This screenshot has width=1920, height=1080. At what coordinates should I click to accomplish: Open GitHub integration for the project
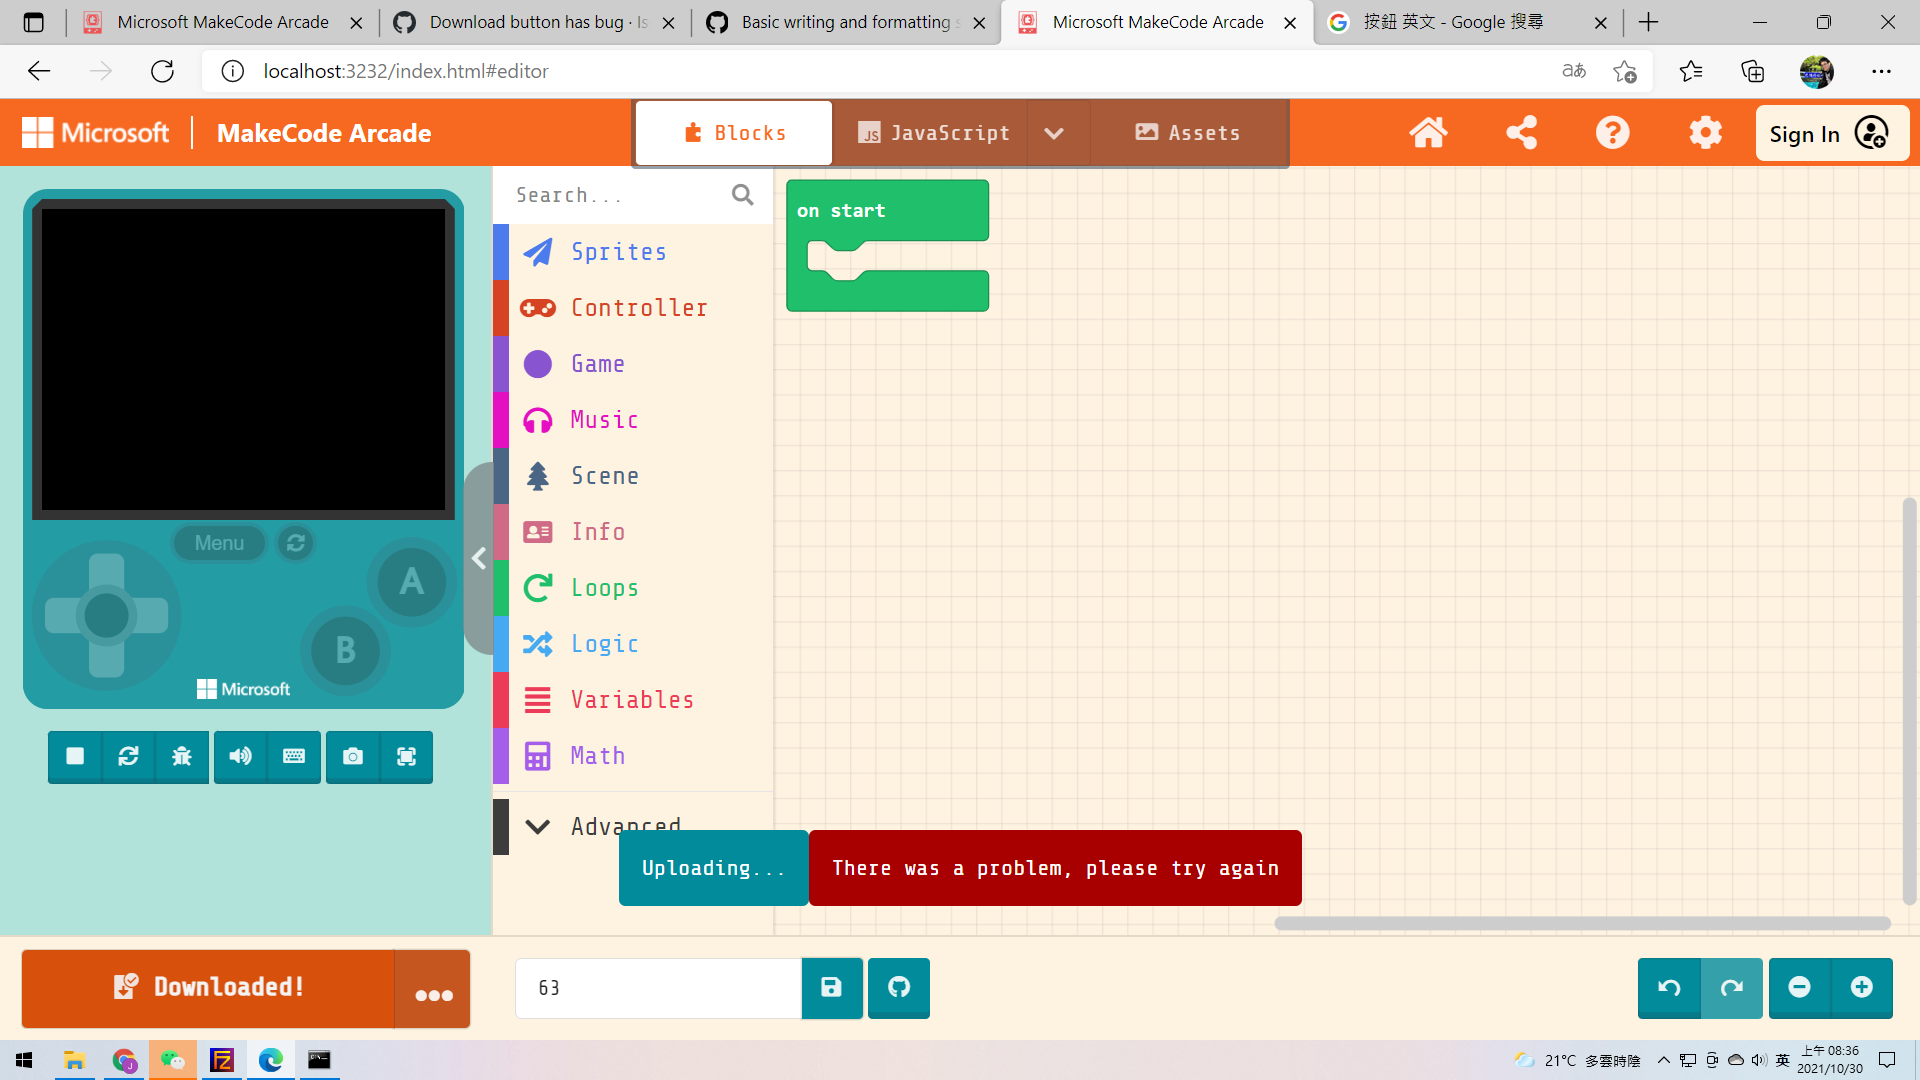coord(898,988)
